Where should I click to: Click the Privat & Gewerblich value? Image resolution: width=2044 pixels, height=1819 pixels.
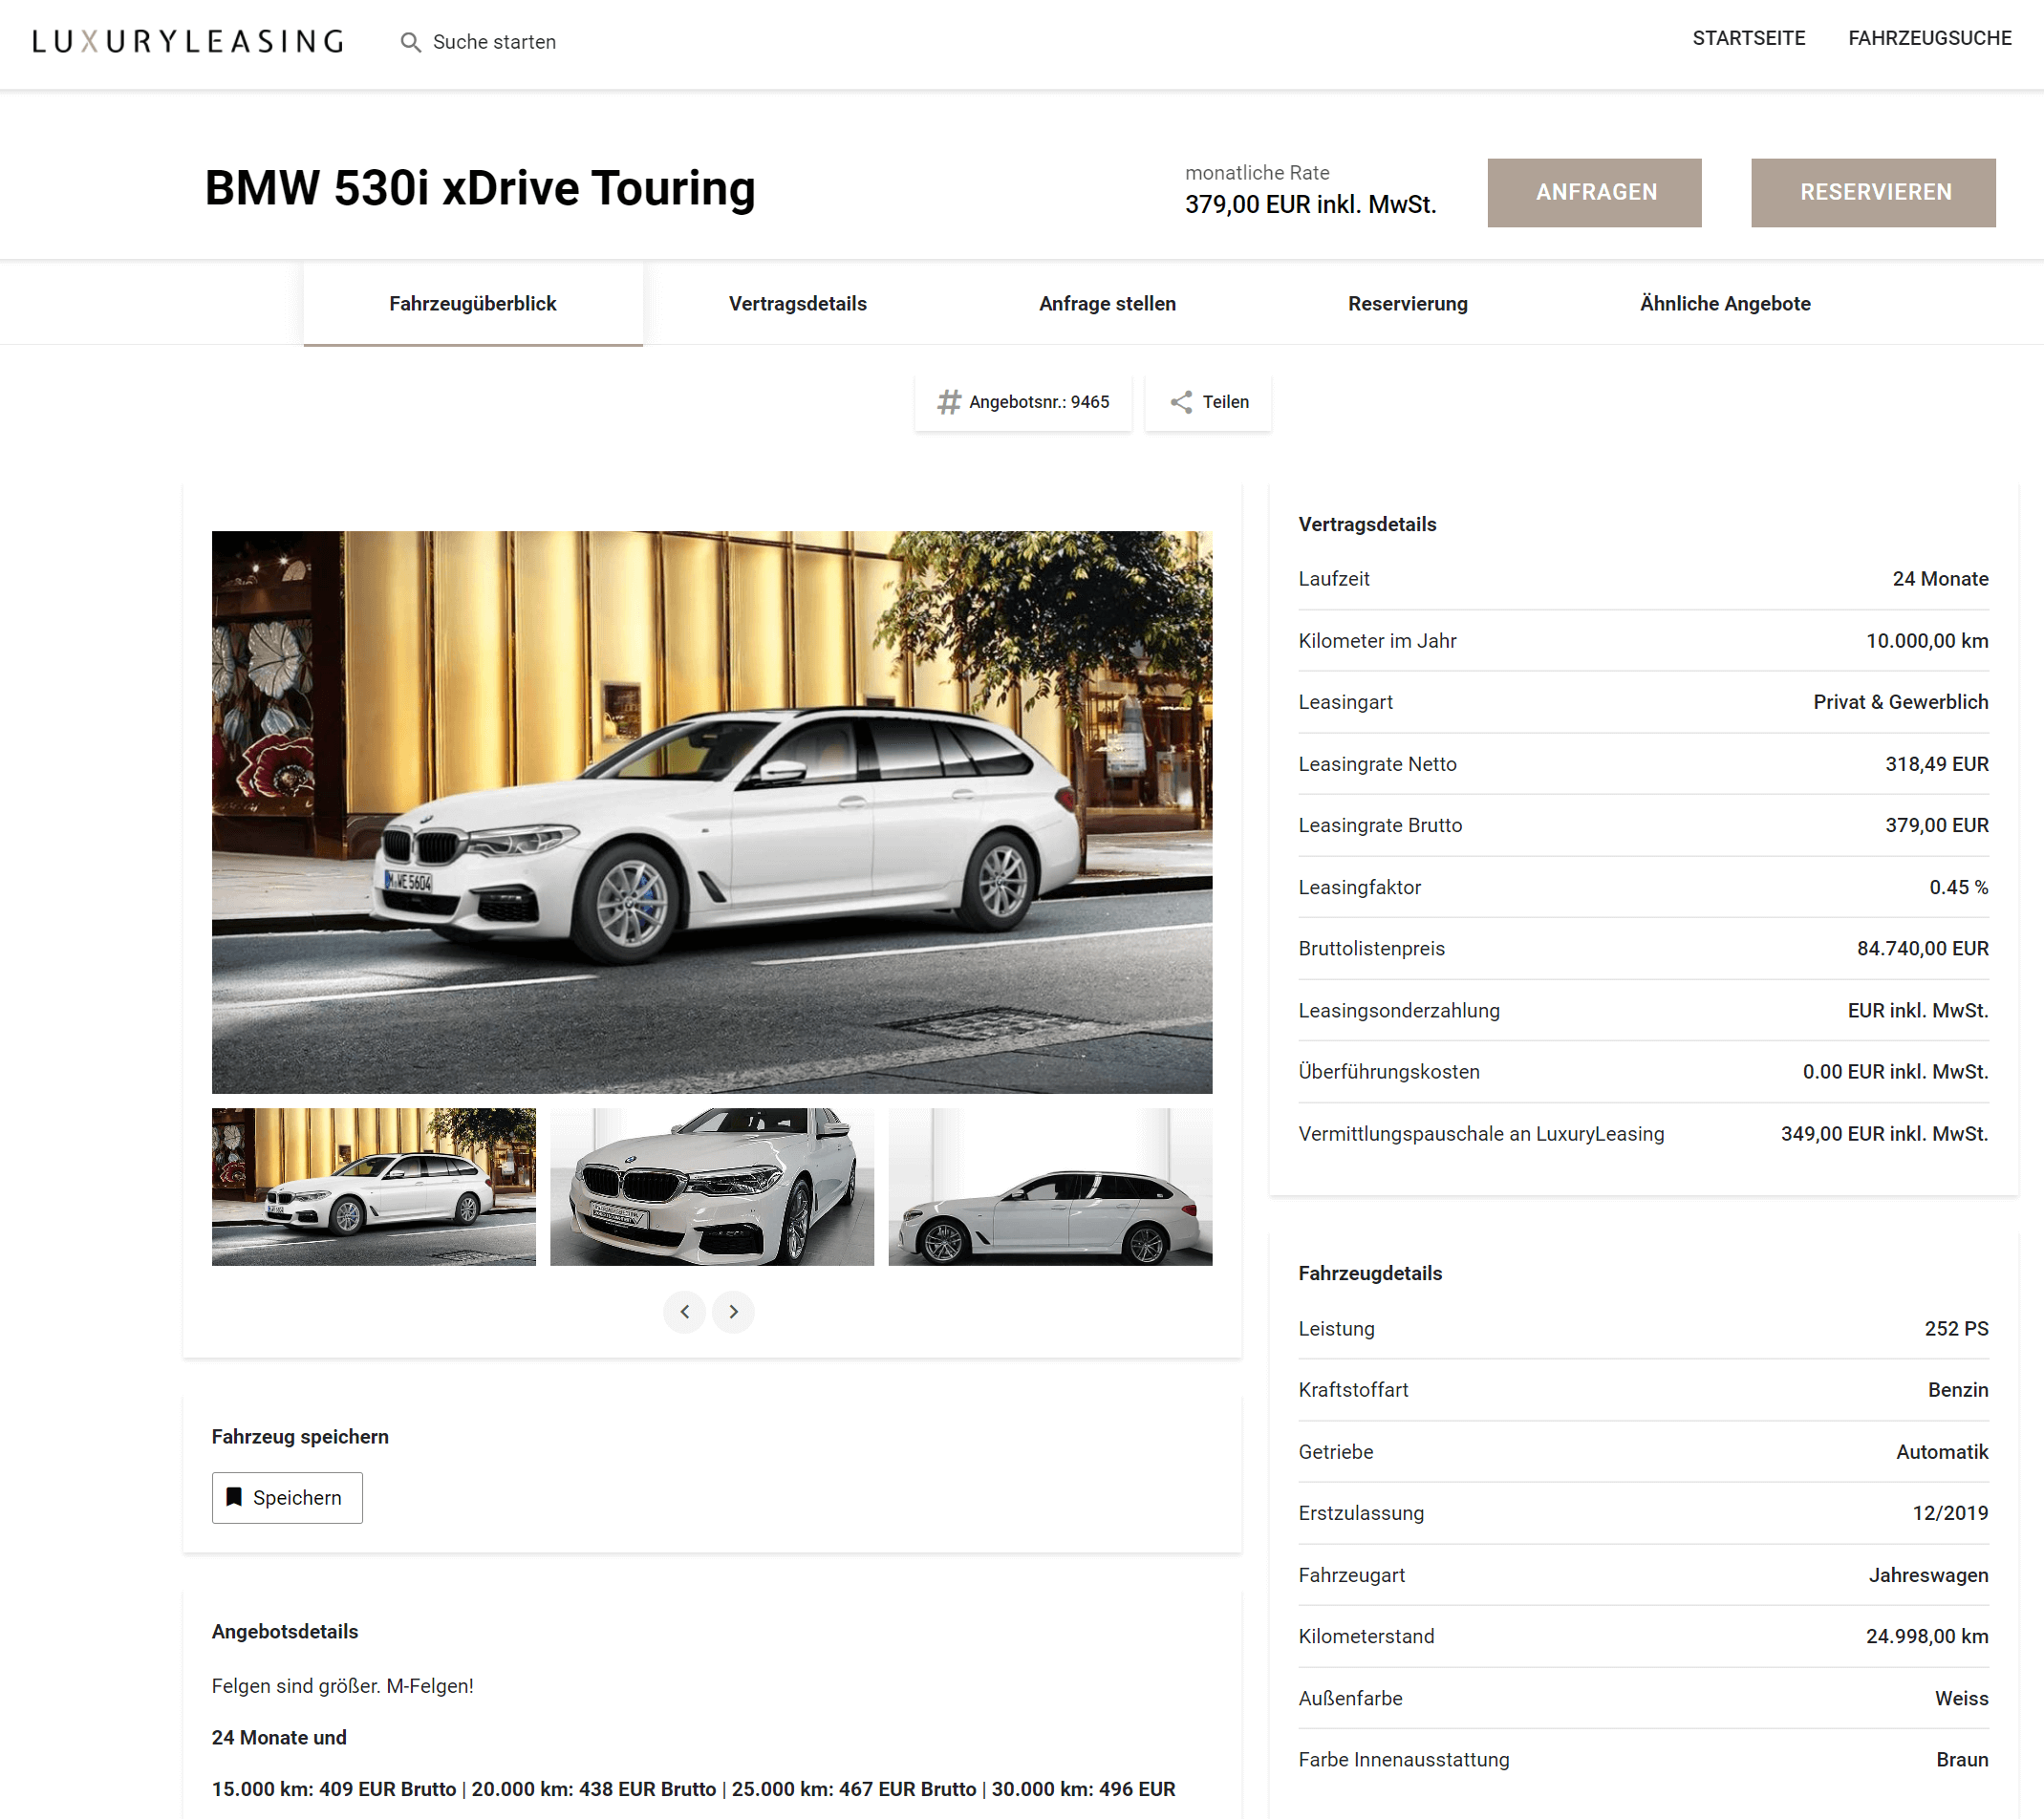point(1901,702)
